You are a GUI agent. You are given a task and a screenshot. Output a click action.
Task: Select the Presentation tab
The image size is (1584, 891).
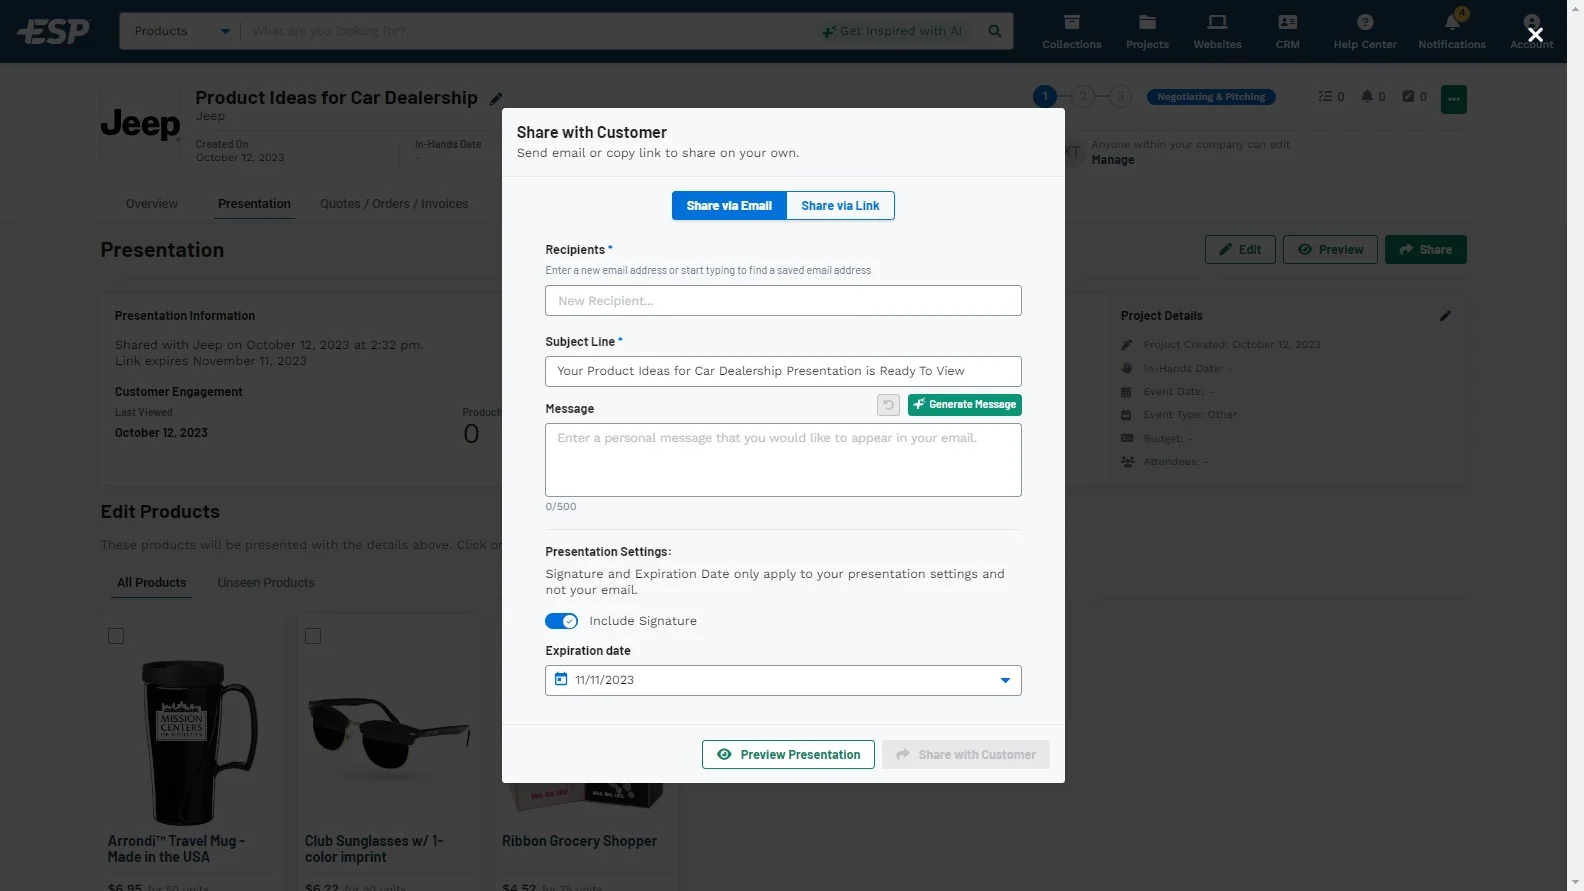click(254, 204)
